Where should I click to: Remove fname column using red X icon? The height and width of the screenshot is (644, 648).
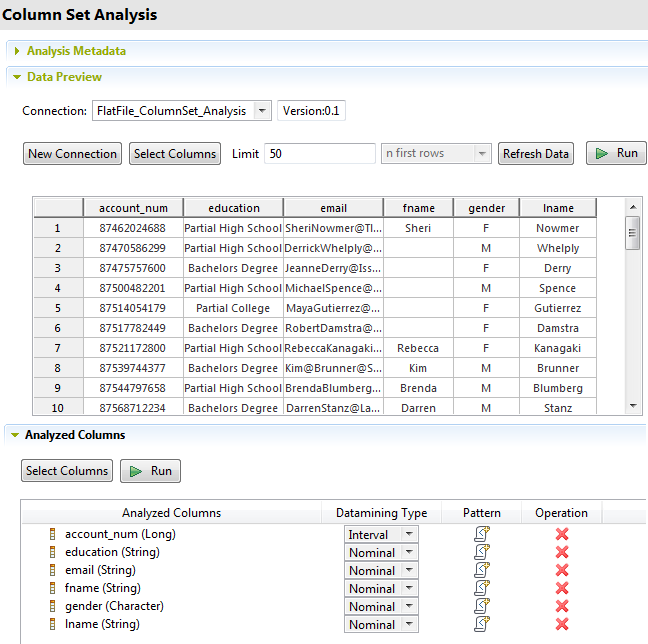pos(562,588)
